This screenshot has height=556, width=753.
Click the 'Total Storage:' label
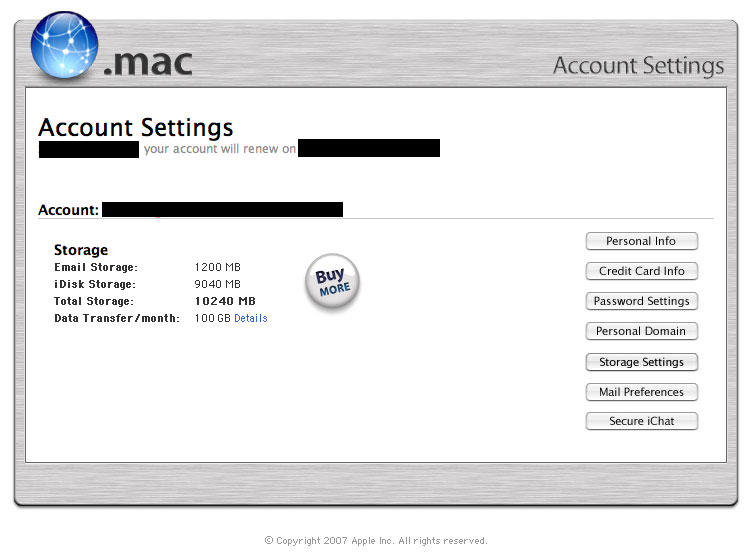point(94,302)
